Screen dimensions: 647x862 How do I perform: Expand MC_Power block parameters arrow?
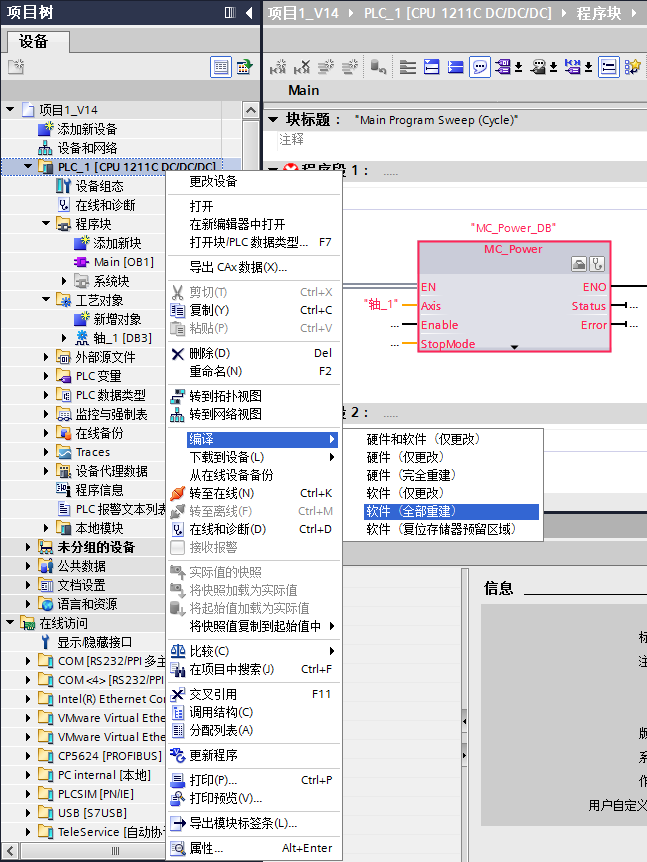(515, 347)
